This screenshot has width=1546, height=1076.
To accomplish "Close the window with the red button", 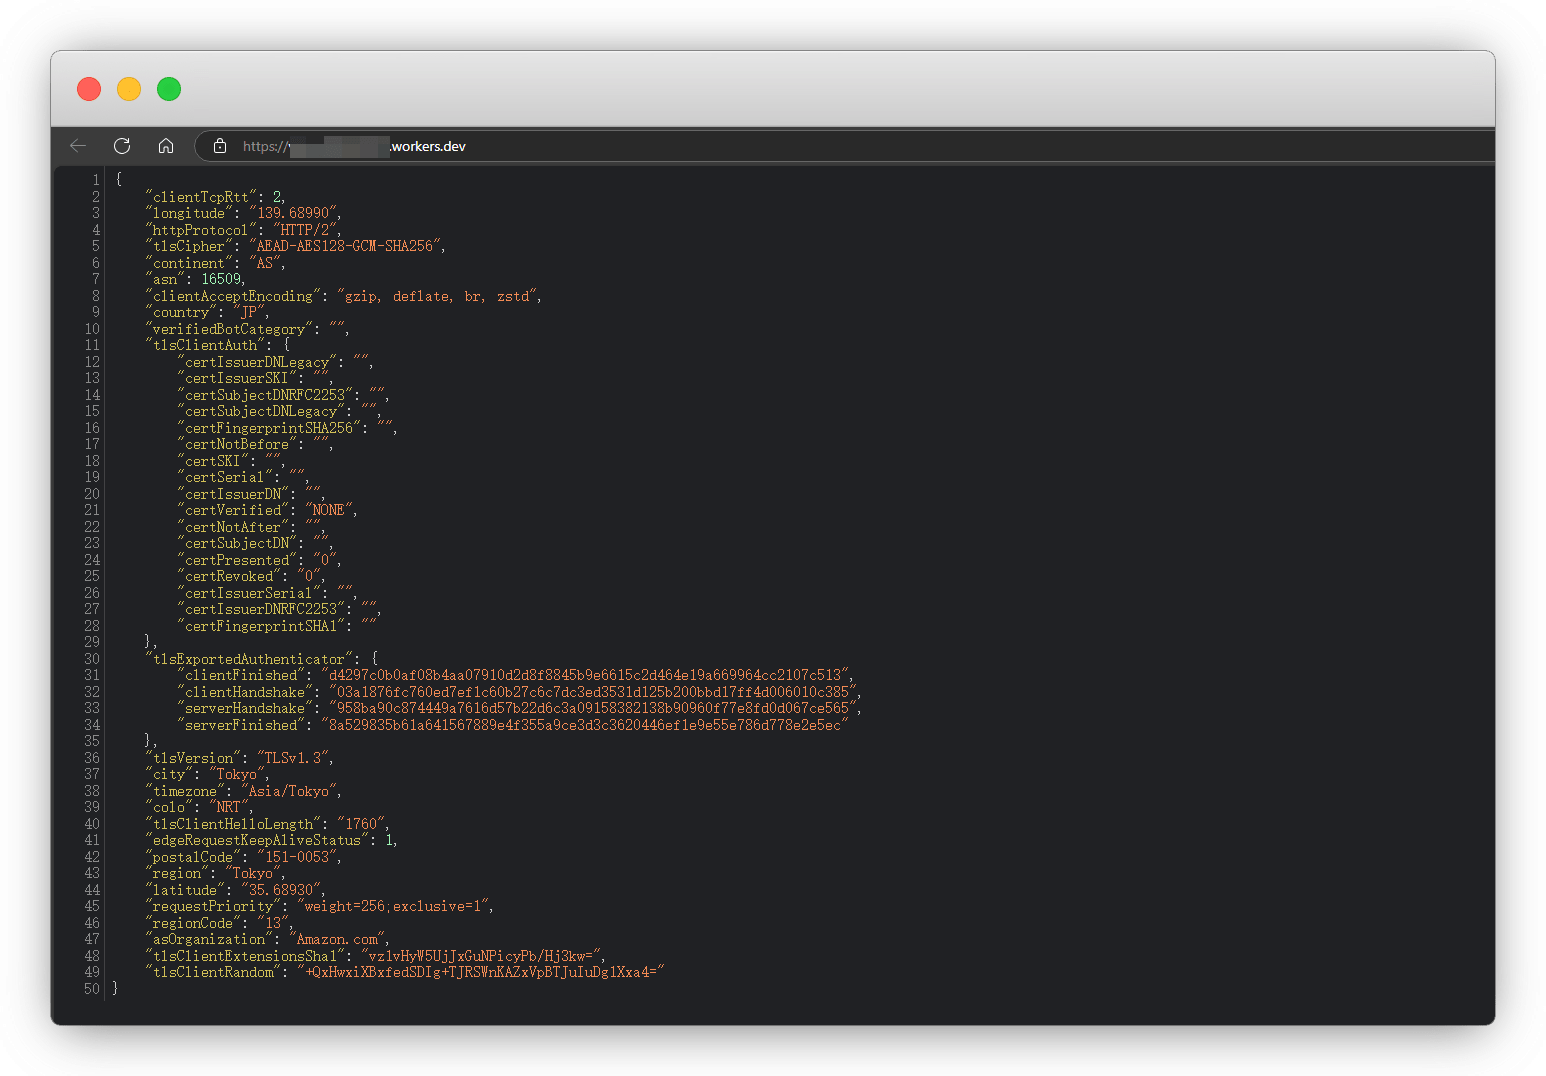I will 89,89.
